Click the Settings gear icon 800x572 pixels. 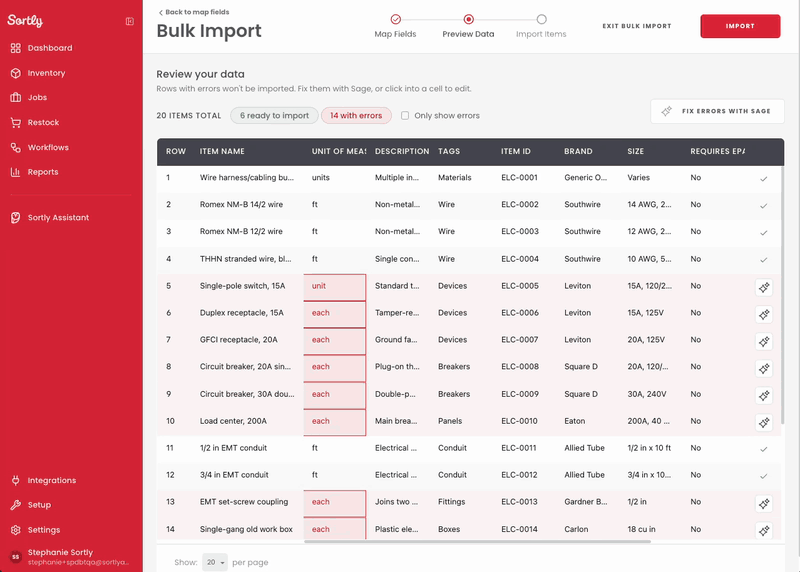(16, 530)
